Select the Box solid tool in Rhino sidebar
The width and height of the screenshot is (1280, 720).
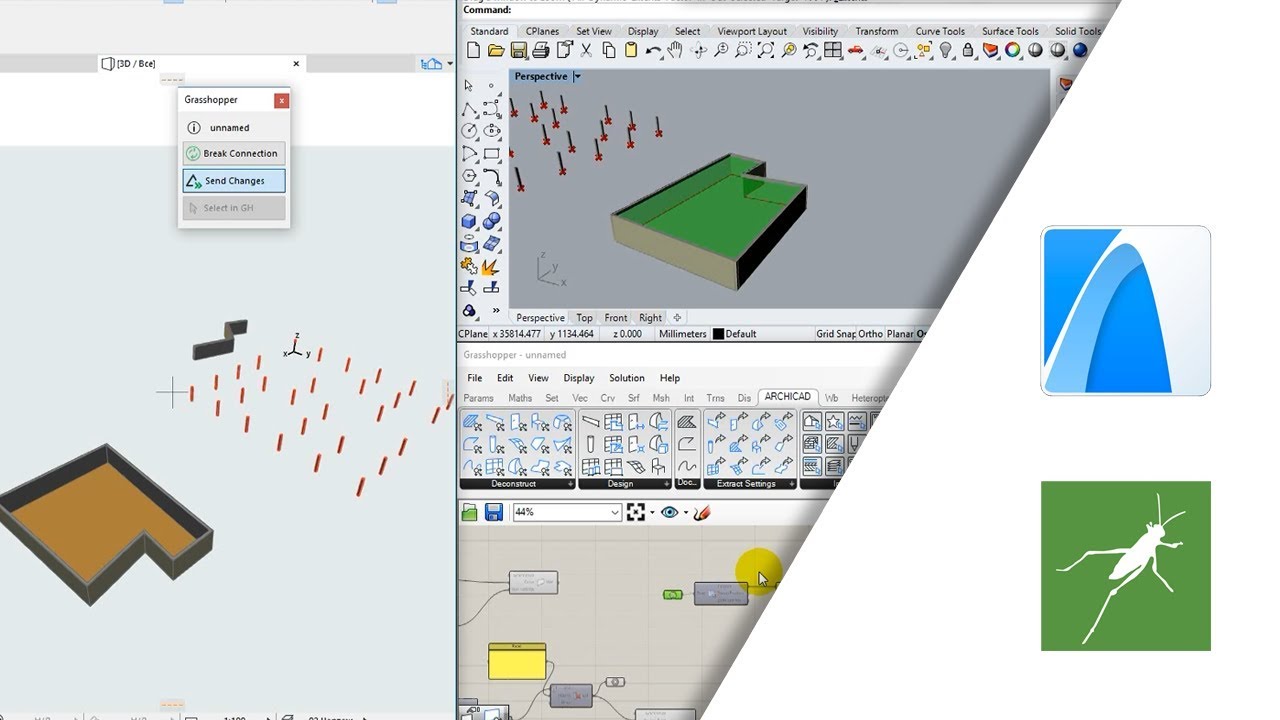tap(469, 221)
